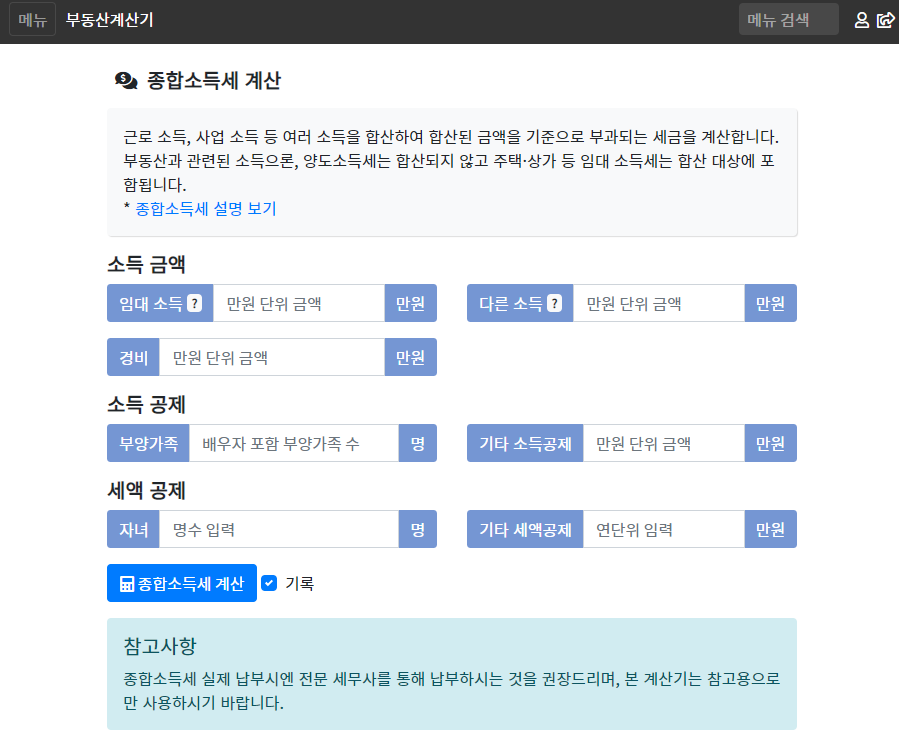Click the 명 unit after 자녀

coord(417,529)
